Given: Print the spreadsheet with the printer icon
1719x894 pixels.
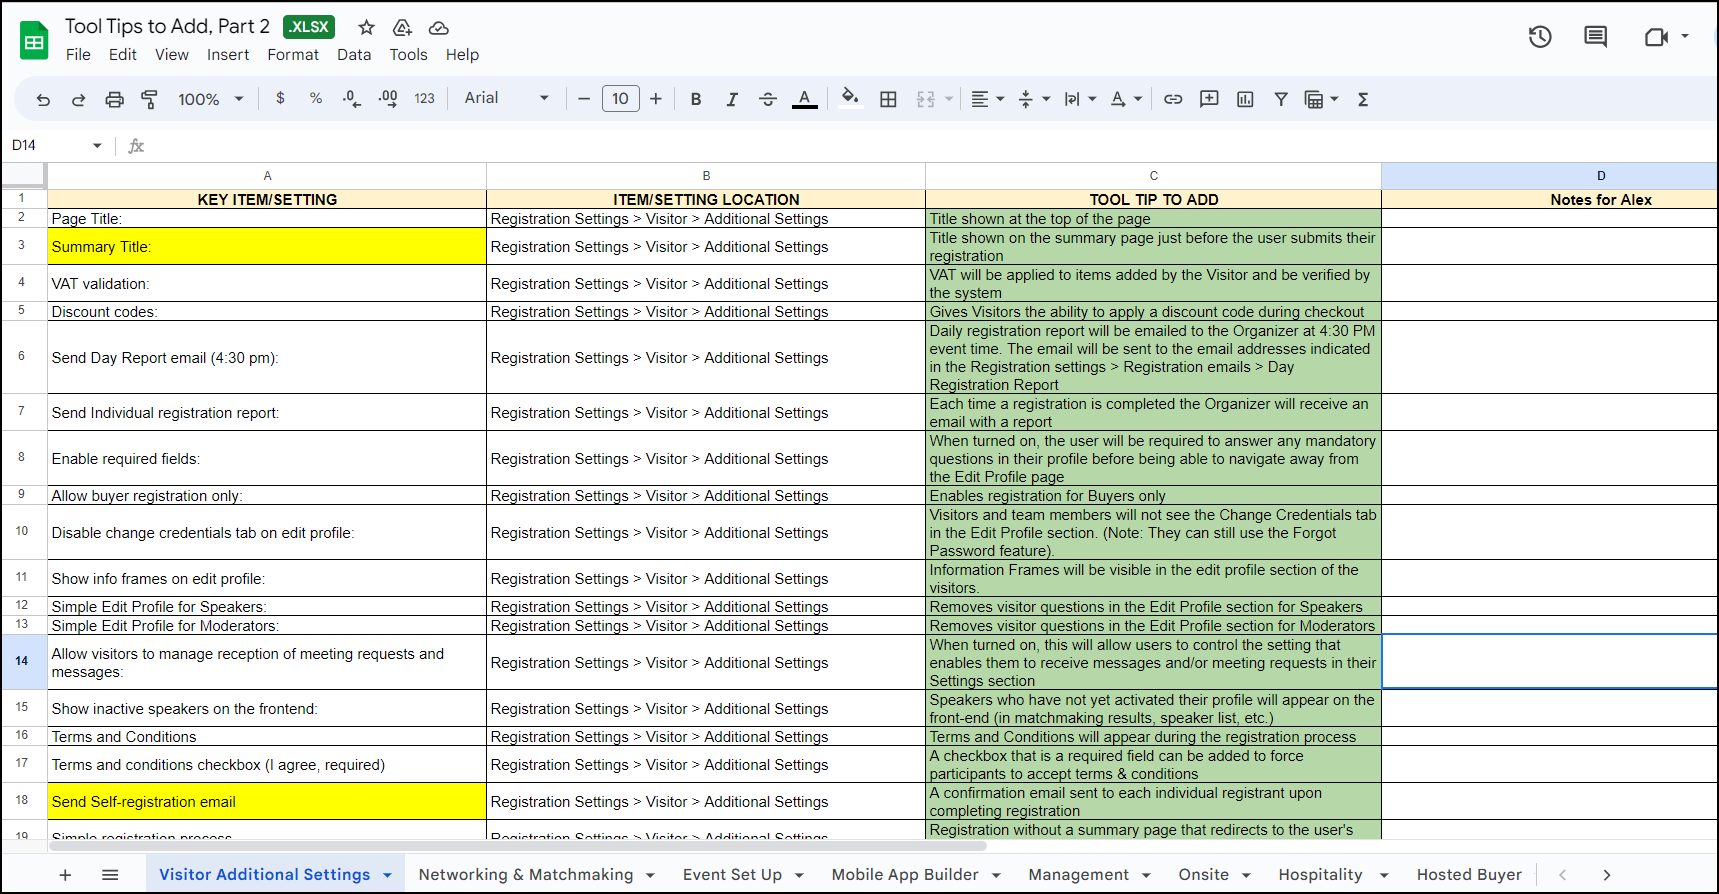Looking at the screenshot, I should click(x=115, y=99).
